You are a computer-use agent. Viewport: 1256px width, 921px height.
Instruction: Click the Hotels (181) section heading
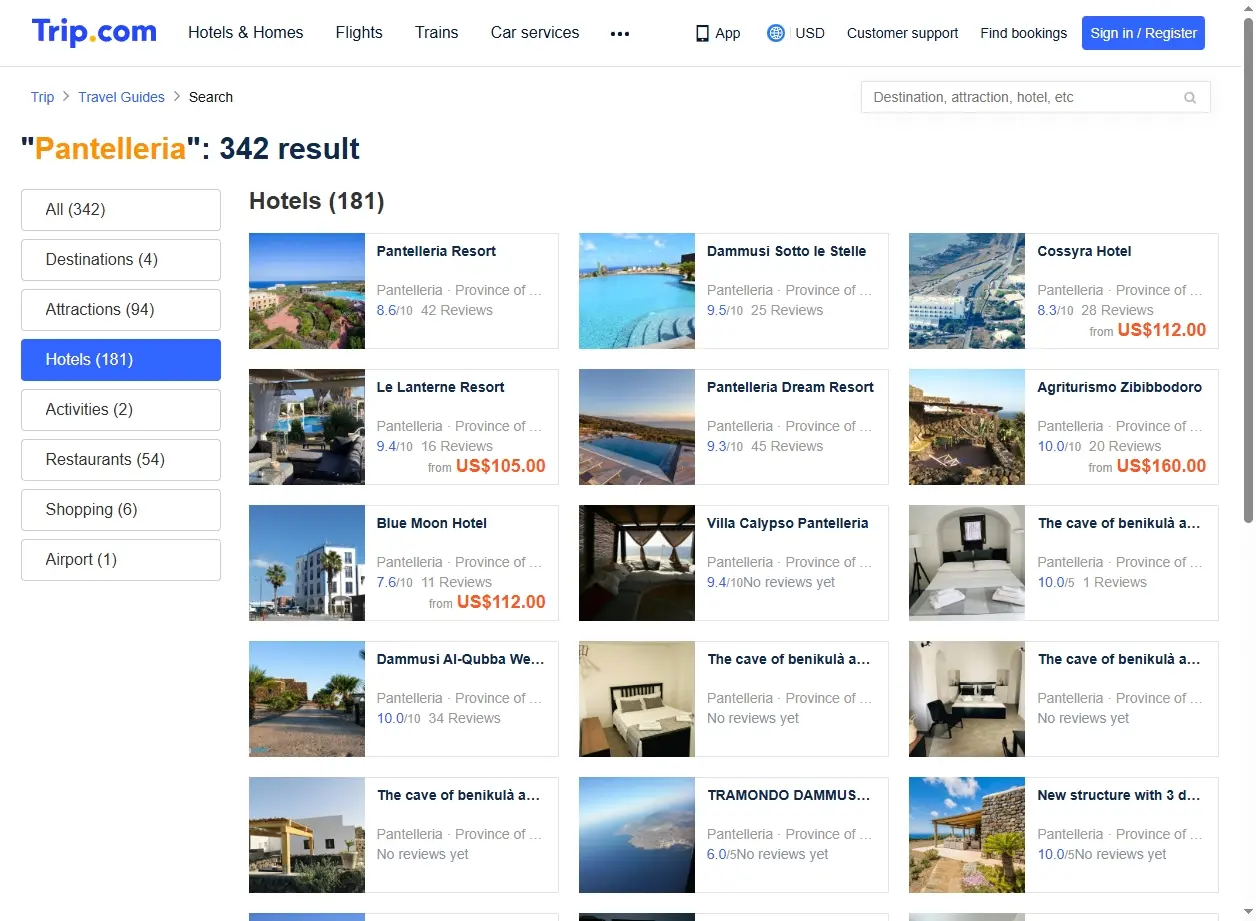pyautogui.click(x=317, y=201)
